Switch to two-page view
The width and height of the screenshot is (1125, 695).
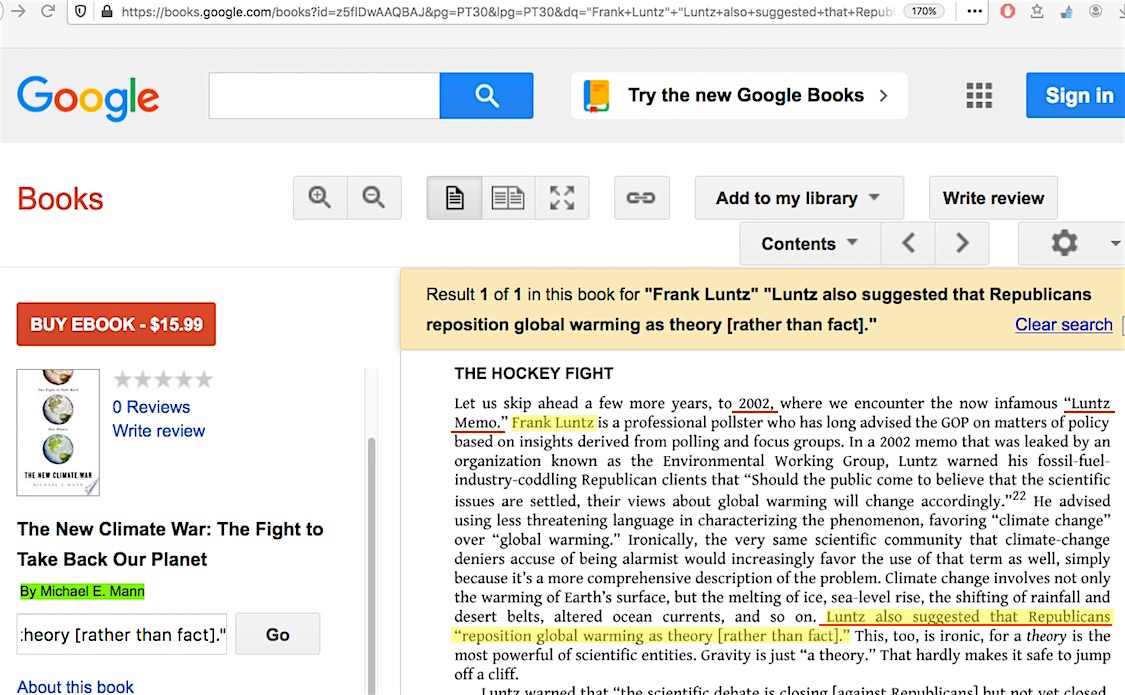coord(508,198)
